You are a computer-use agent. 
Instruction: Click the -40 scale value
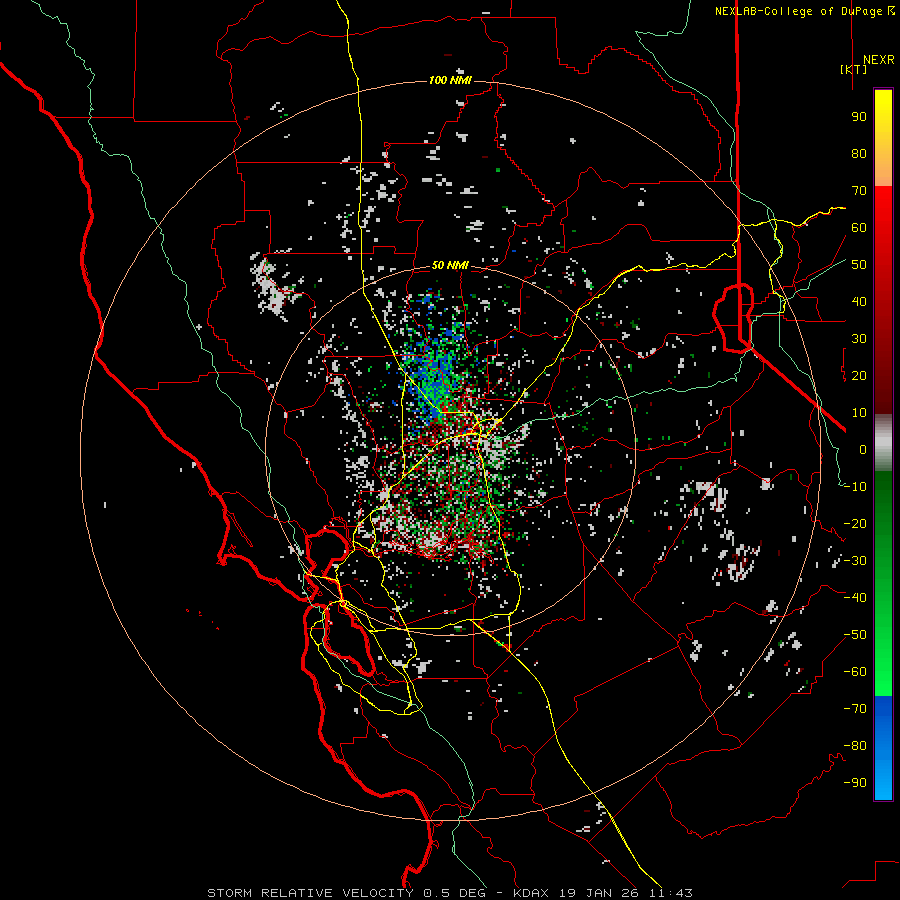855,598
